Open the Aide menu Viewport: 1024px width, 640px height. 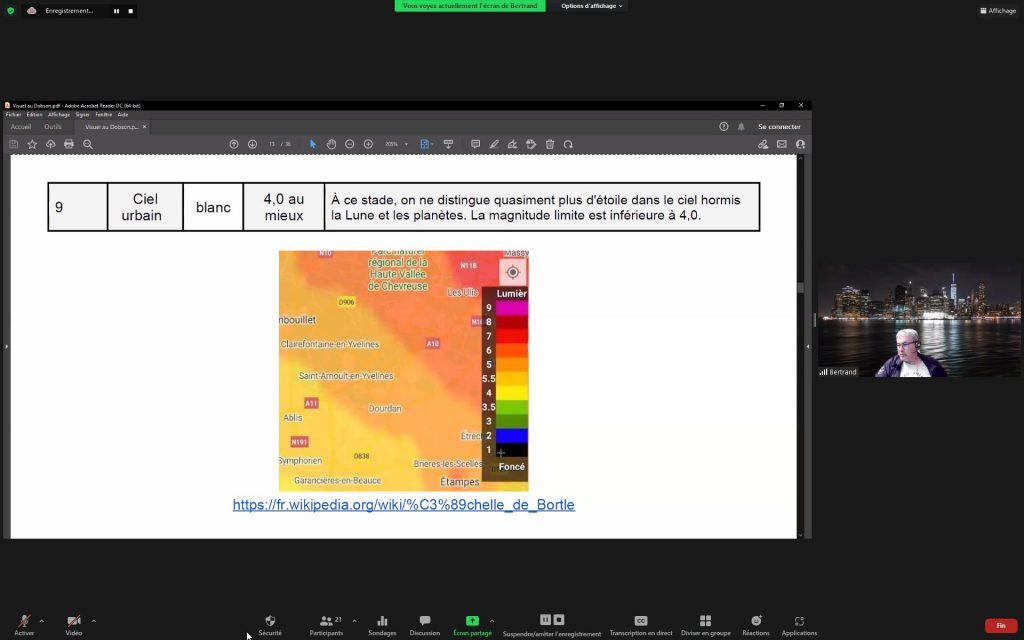click(x=123, y=115)
